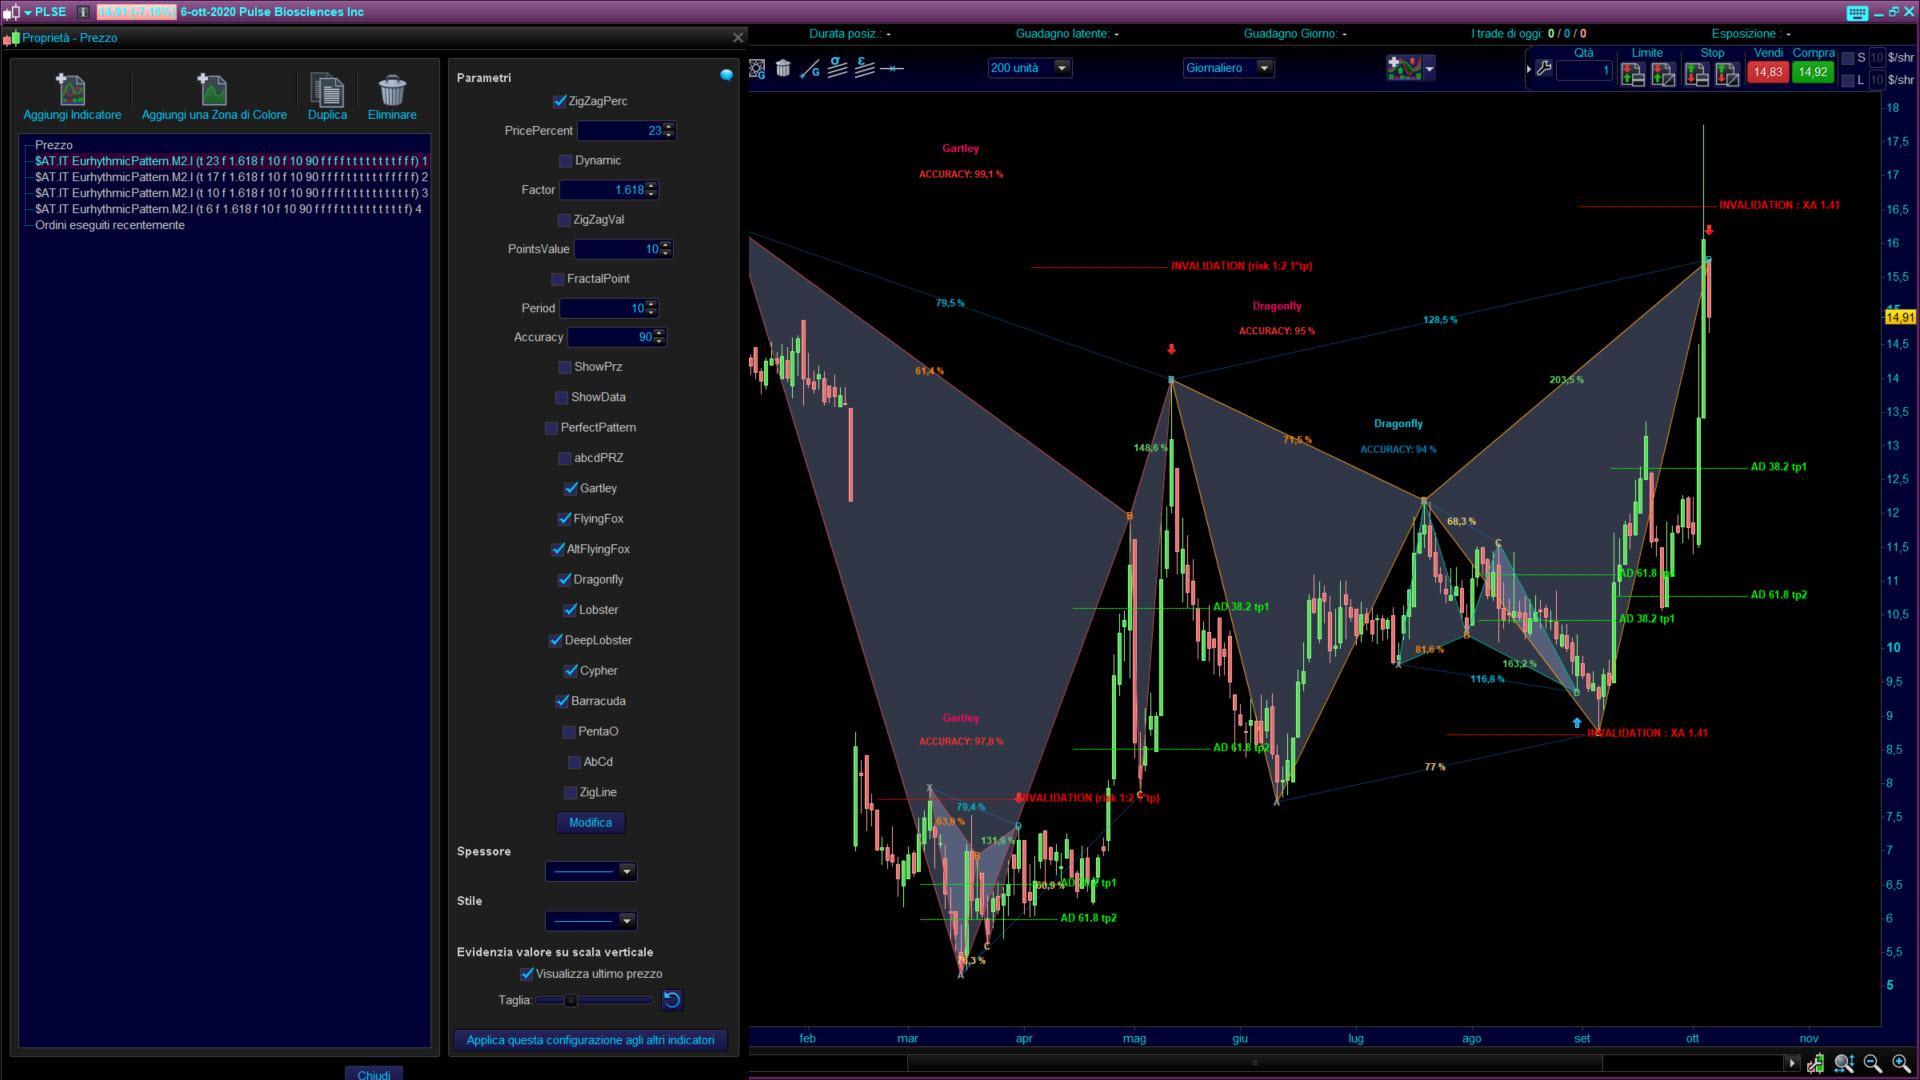Click the zoom out magnifier icon

coord(1872,1063)
